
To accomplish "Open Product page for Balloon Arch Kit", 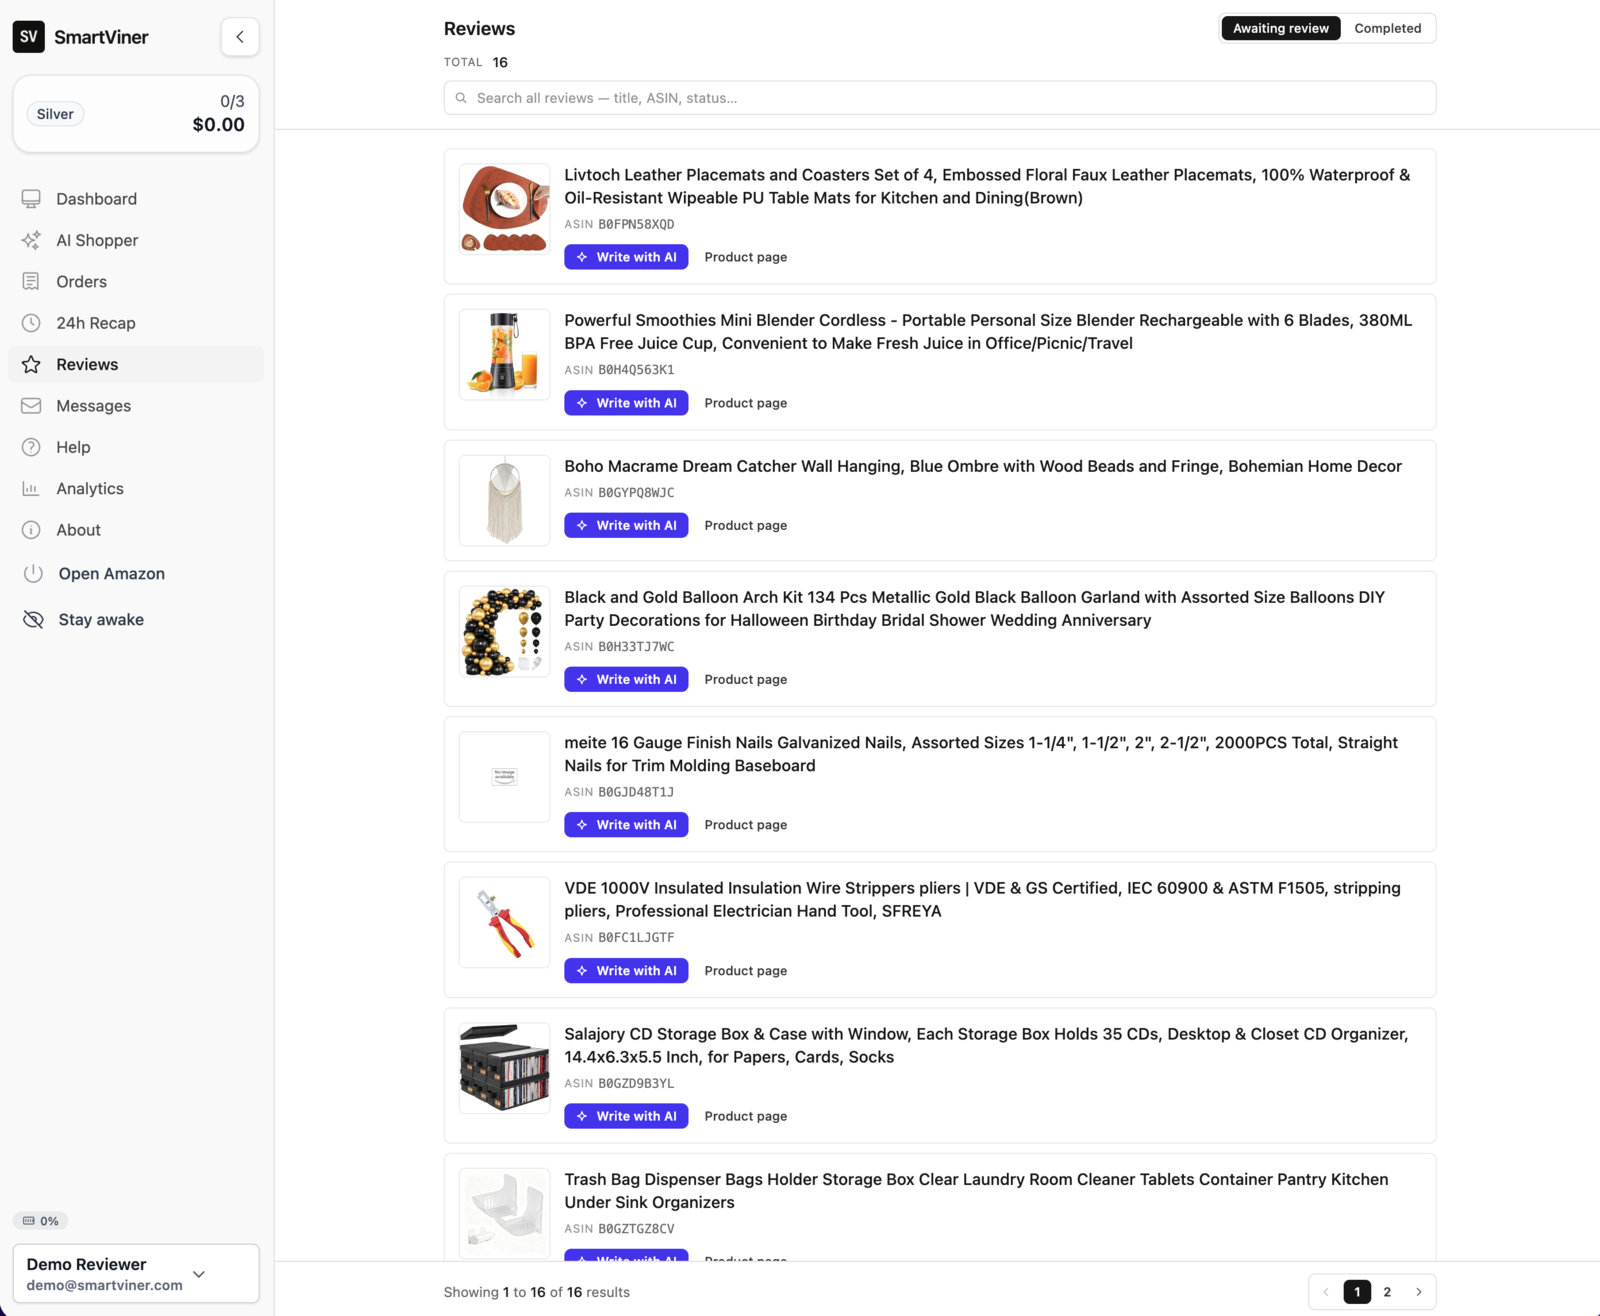I will pyautogui.click(x=746, y=679).
